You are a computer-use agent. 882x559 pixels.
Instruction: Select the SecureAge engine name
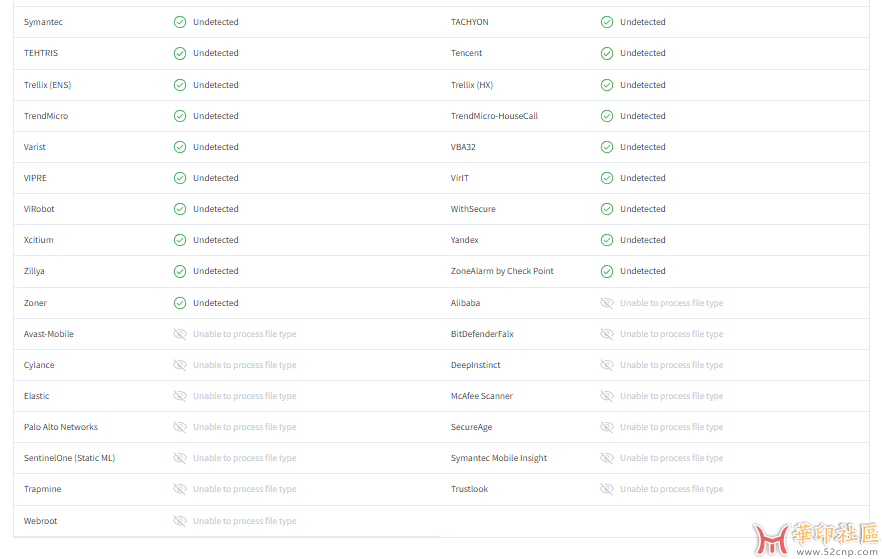pos(471,427)
